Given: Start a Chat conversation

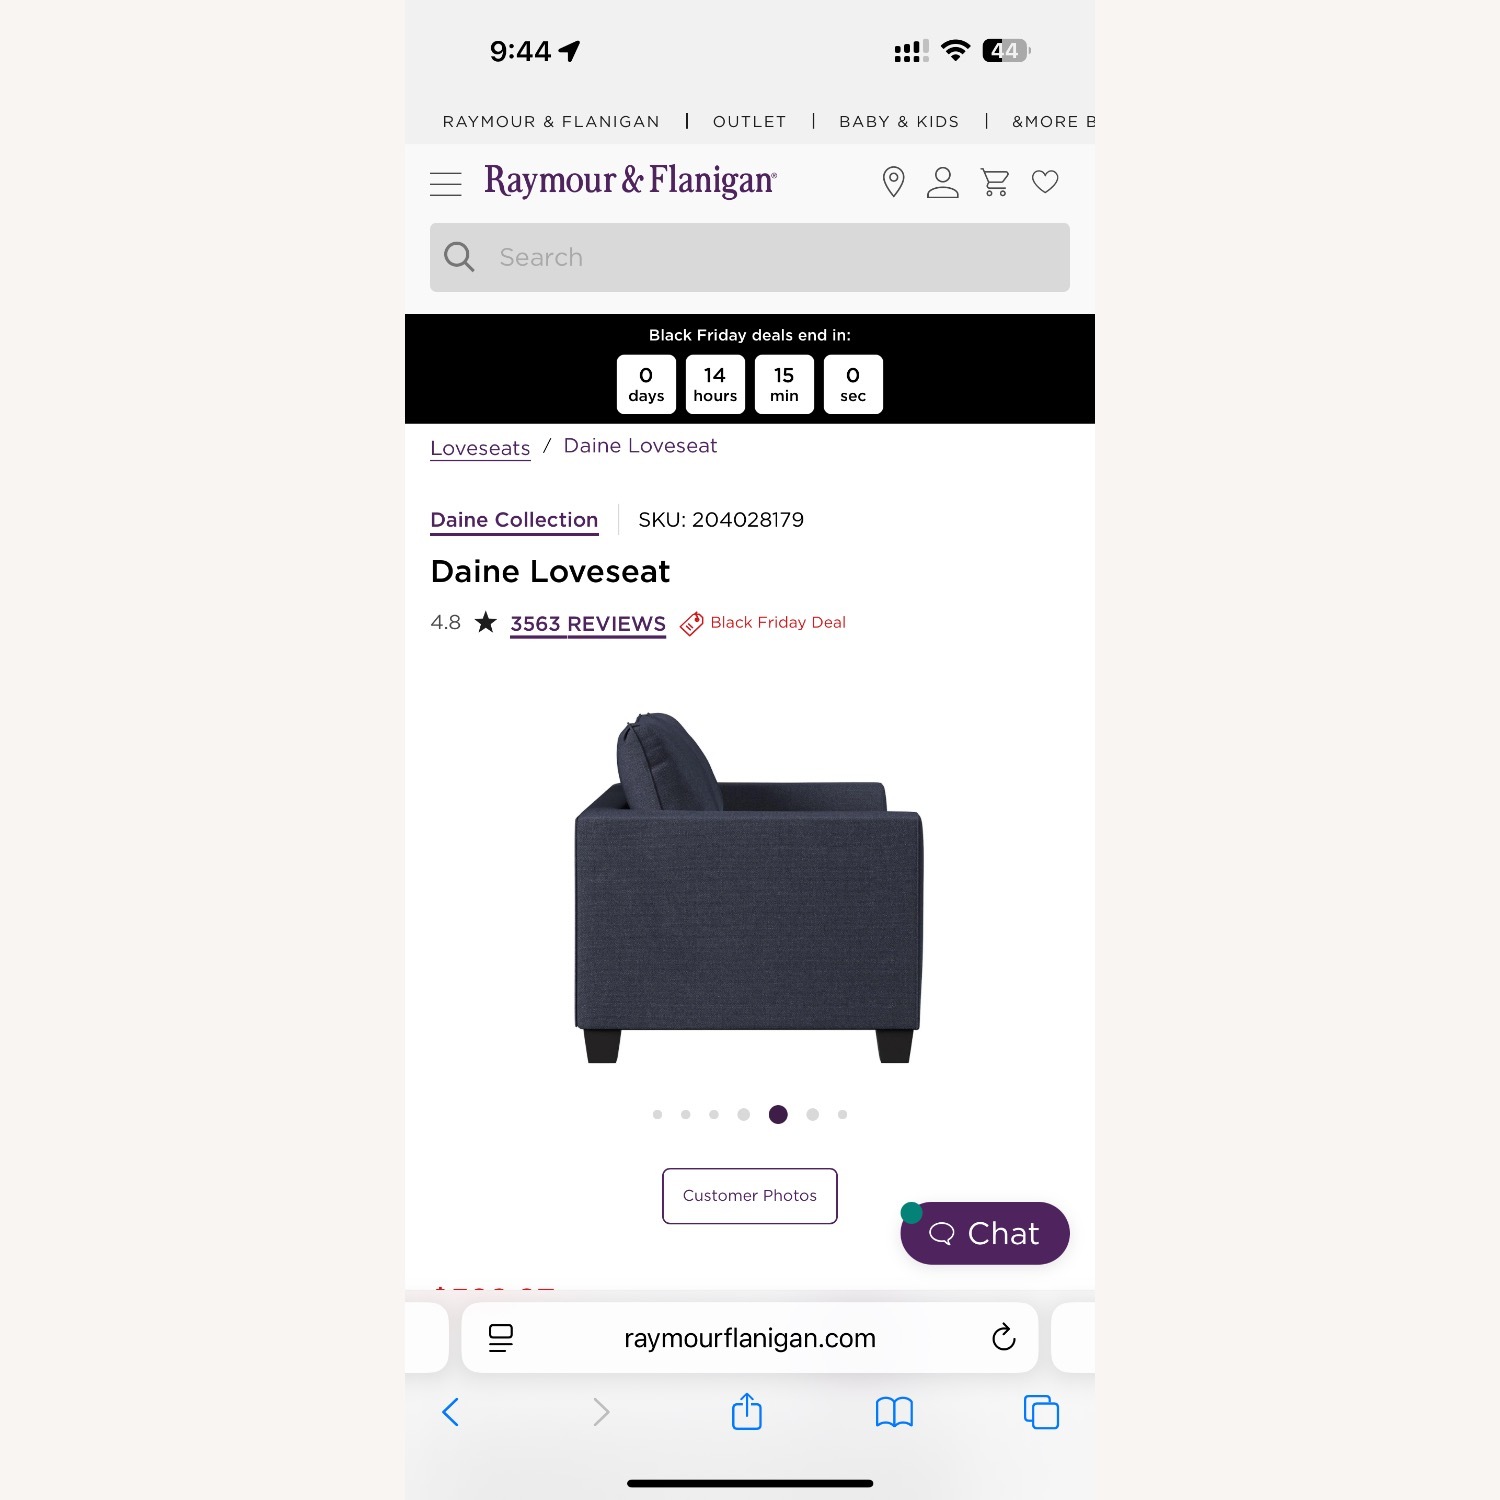Looking at the screenshot, I should (985, 1233).
